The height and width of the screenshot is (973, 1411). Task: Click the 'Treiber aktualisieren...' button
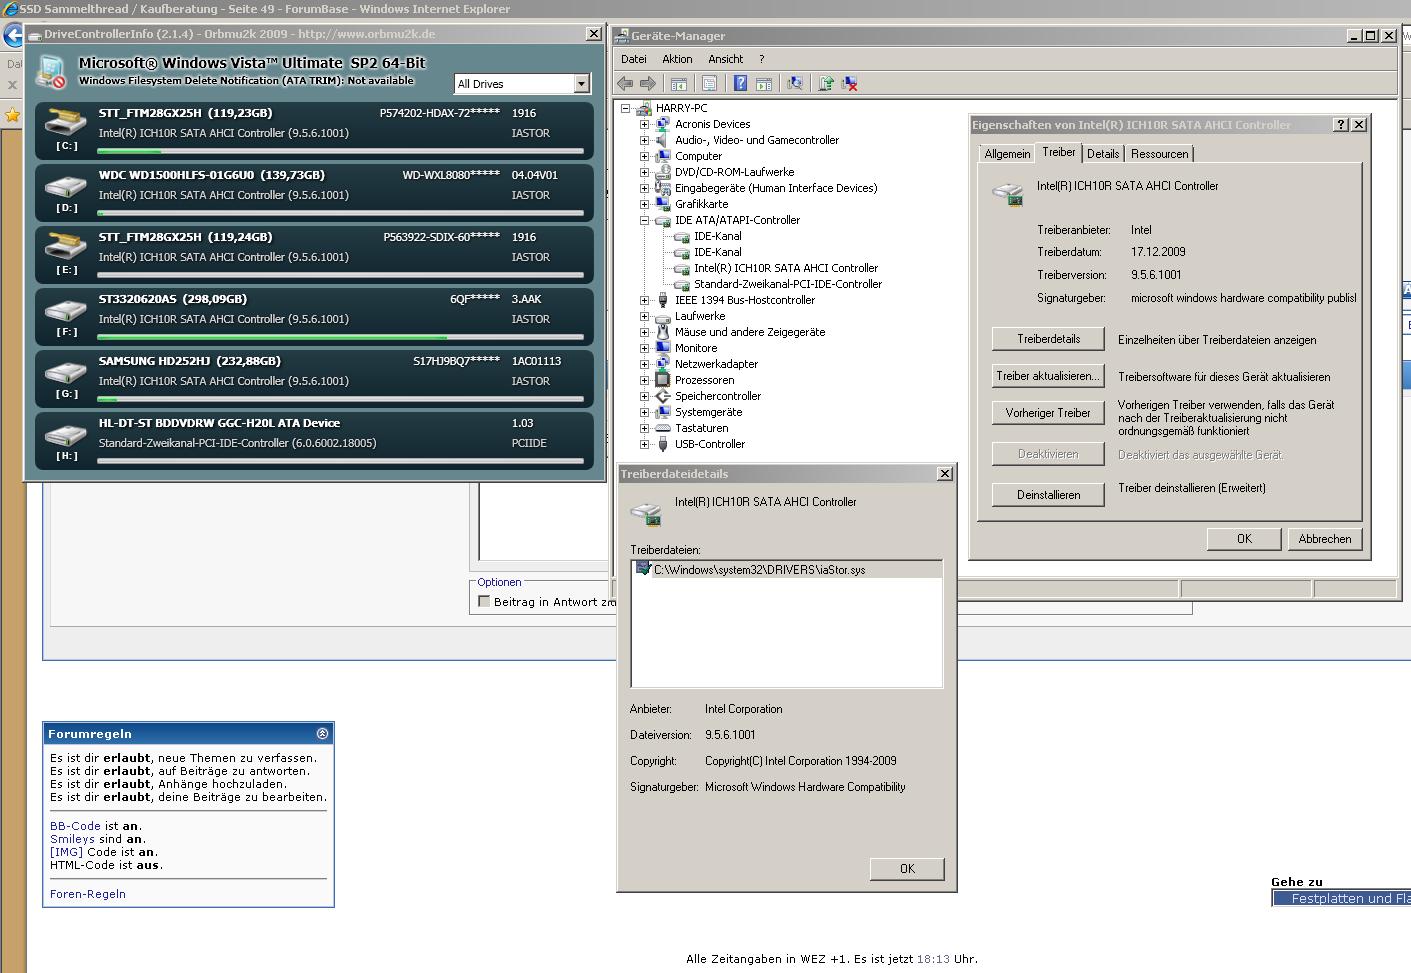click(x=1048, y=376)
